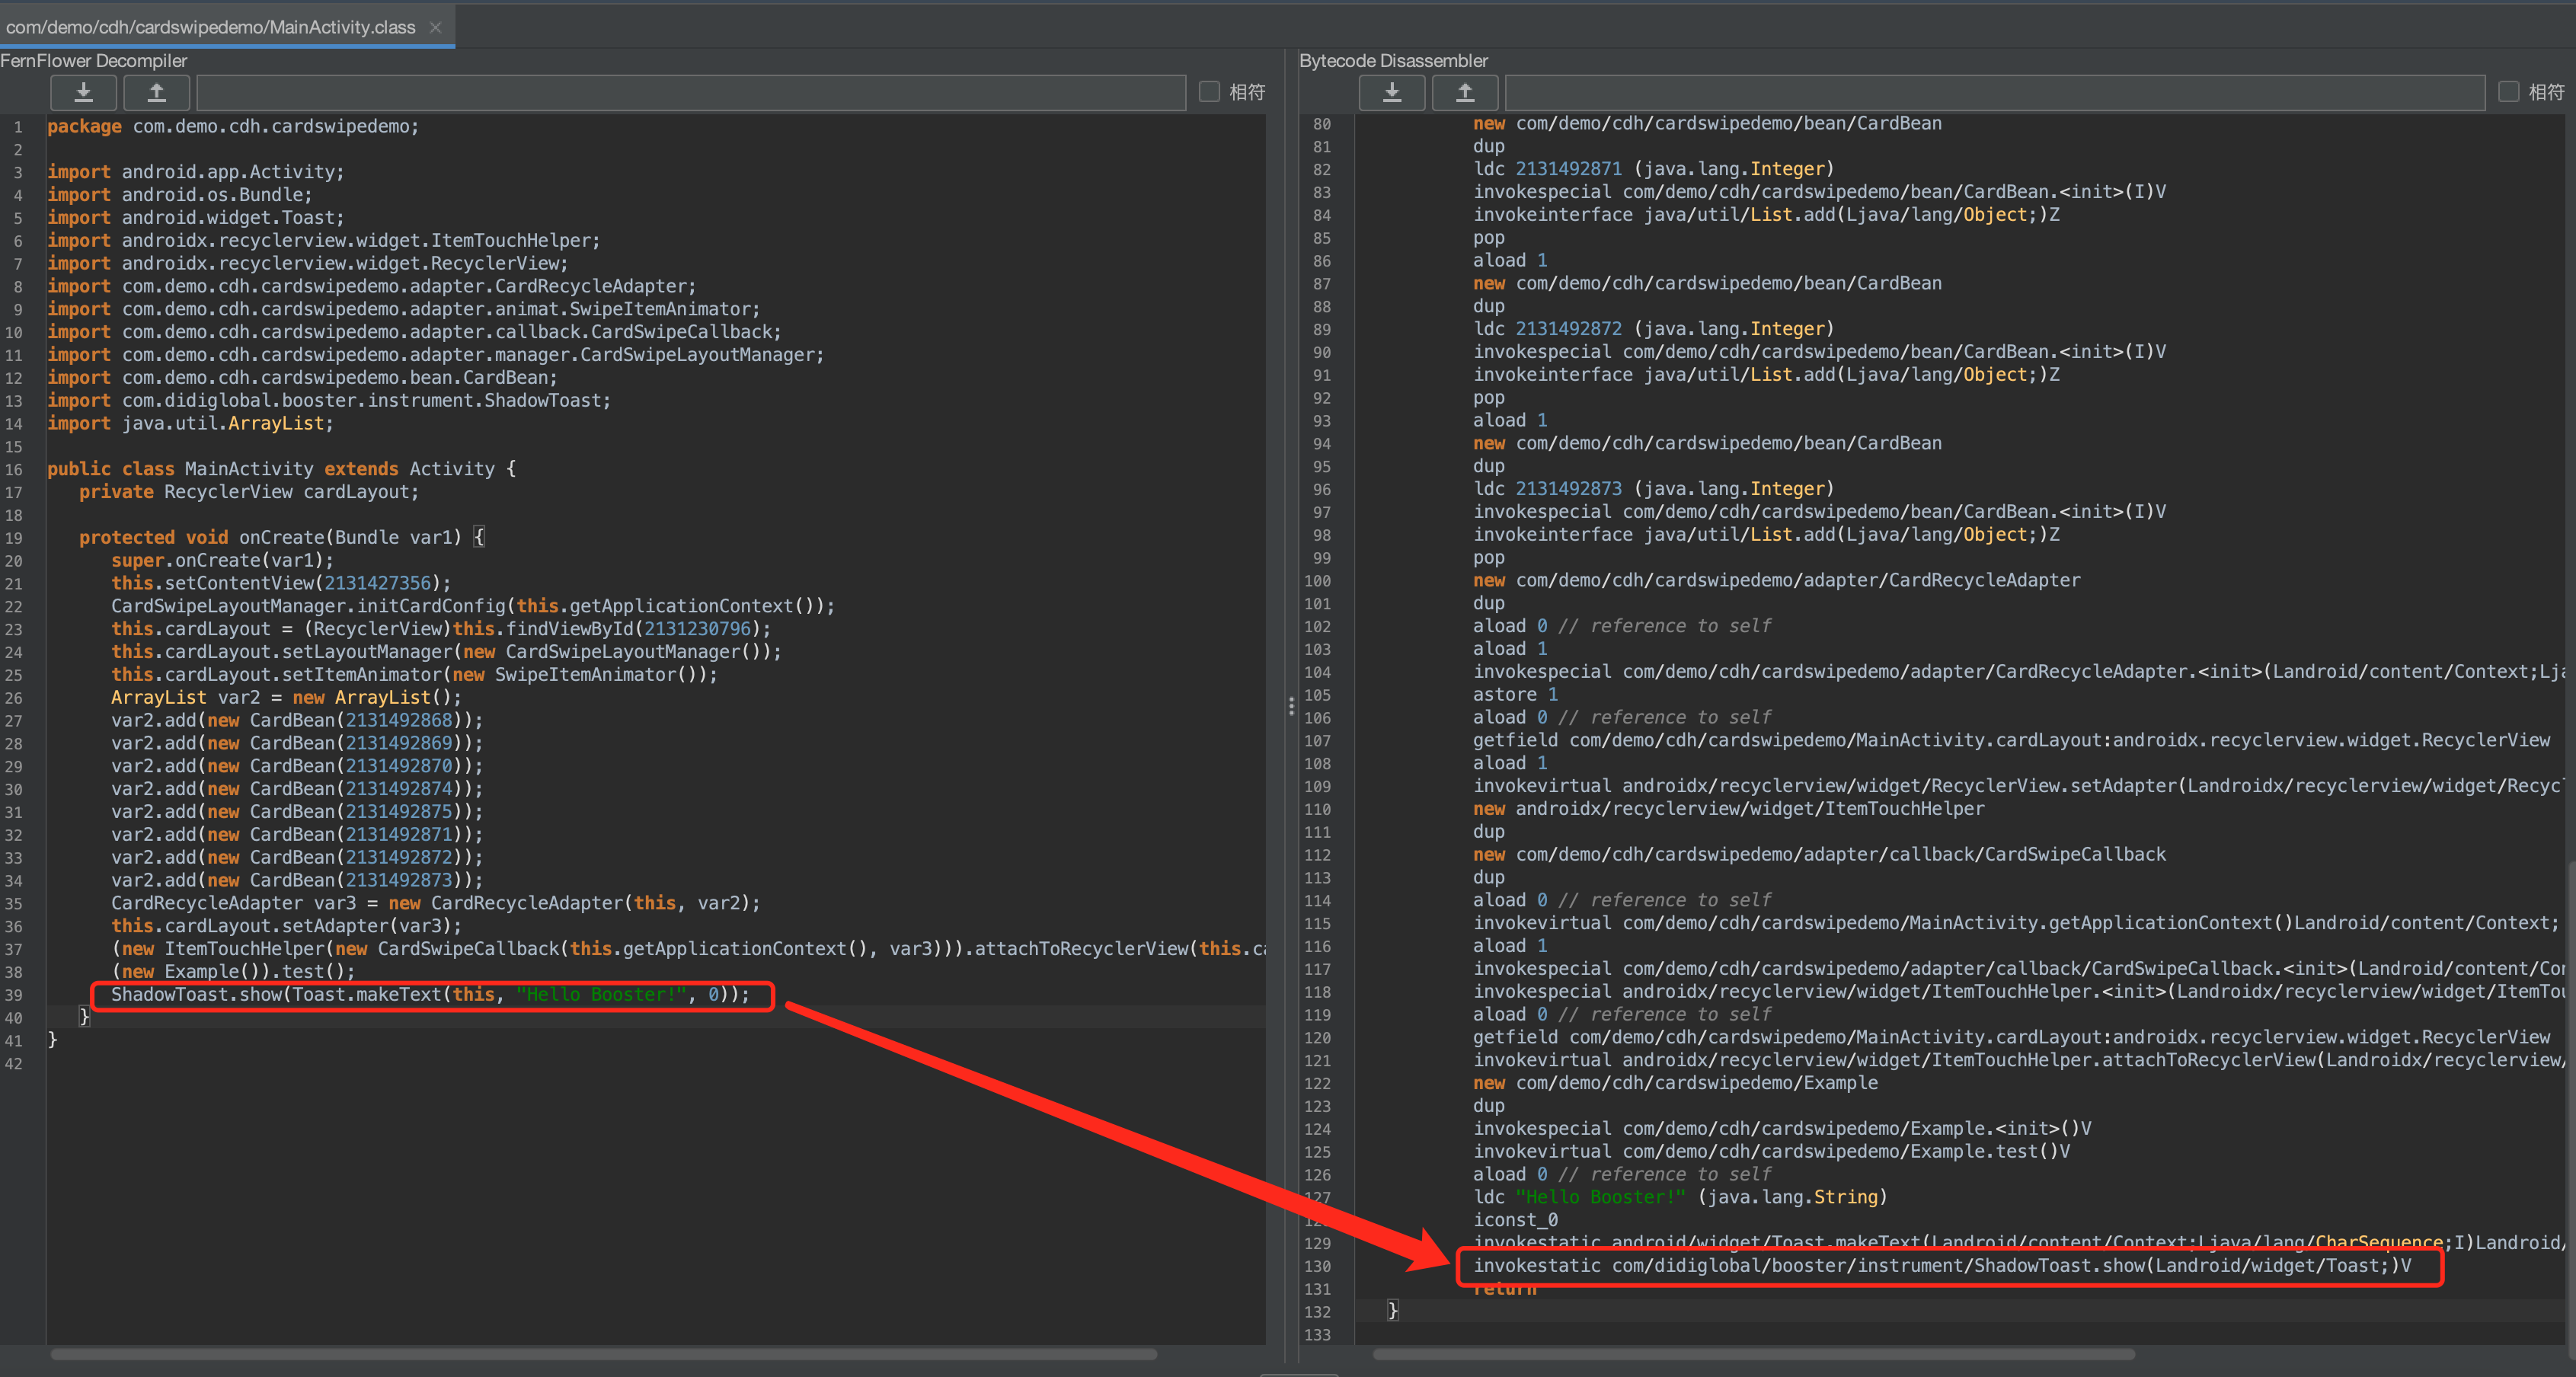The height and width of the screenshot is (1377, 2576).
Task: Click FernFlower search previous up-arrow button
Action: (157, 93)
